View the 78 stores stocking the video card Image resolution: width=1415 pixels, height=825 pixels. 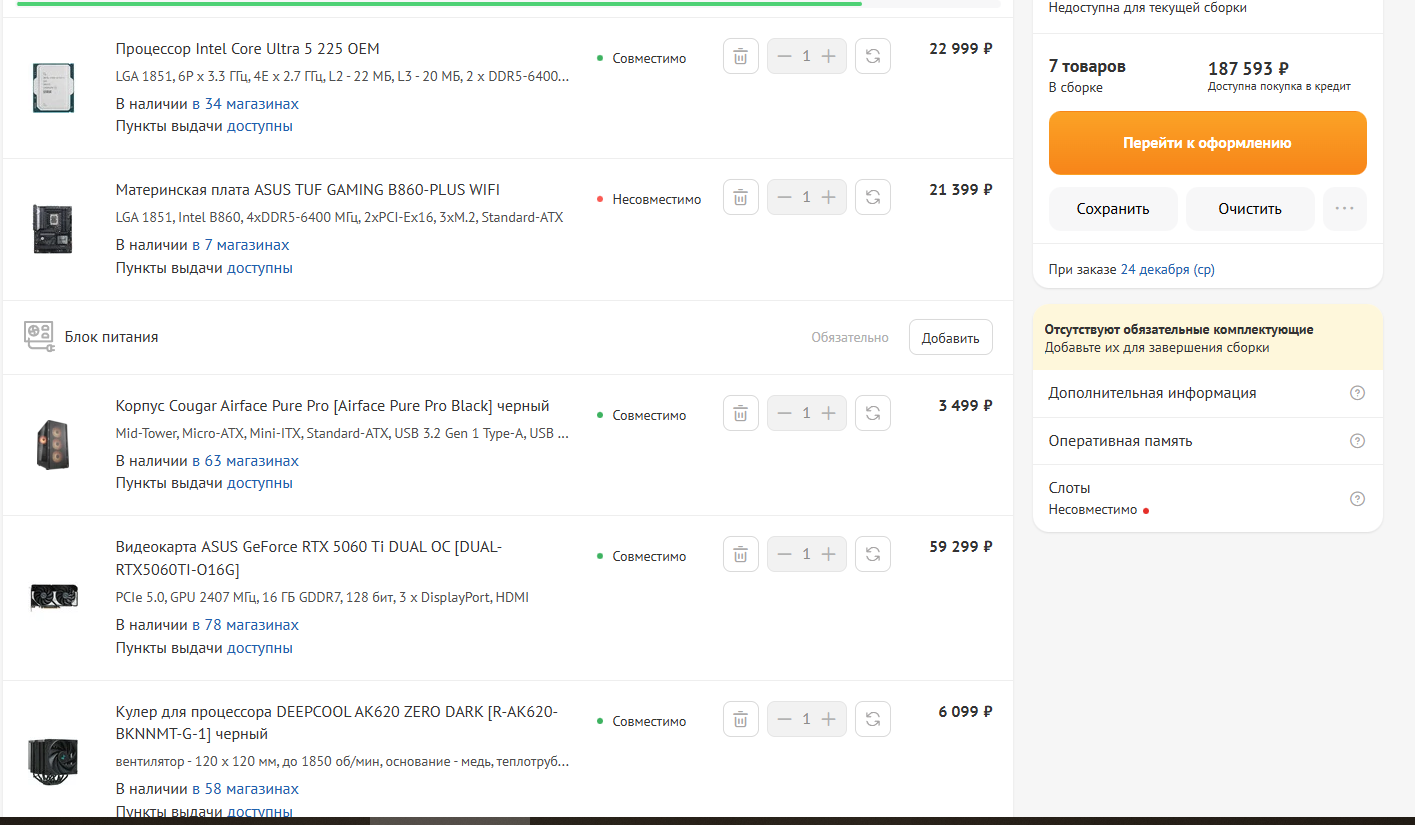(x=245, y=625)
